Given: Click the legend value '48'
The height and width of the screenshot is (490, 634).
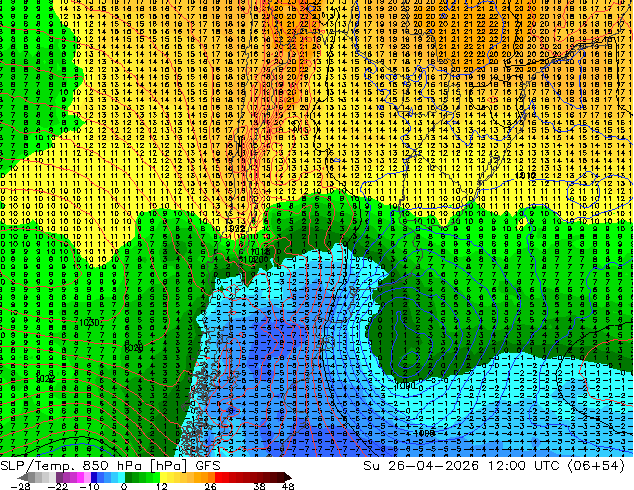Looking at the screenshot, I should click(287, 486).
